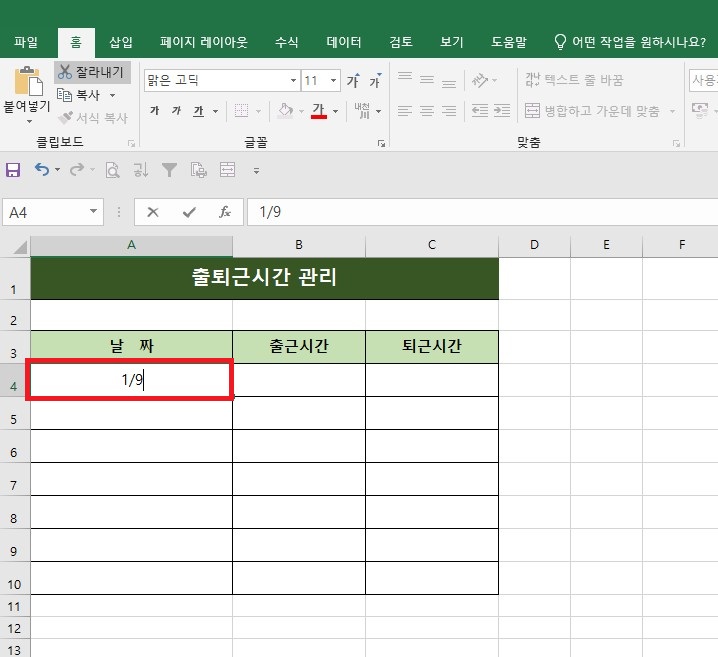Click text orientation icon
Image resolution: width=718 pixels, height=657 pixels.
point(480,81)
